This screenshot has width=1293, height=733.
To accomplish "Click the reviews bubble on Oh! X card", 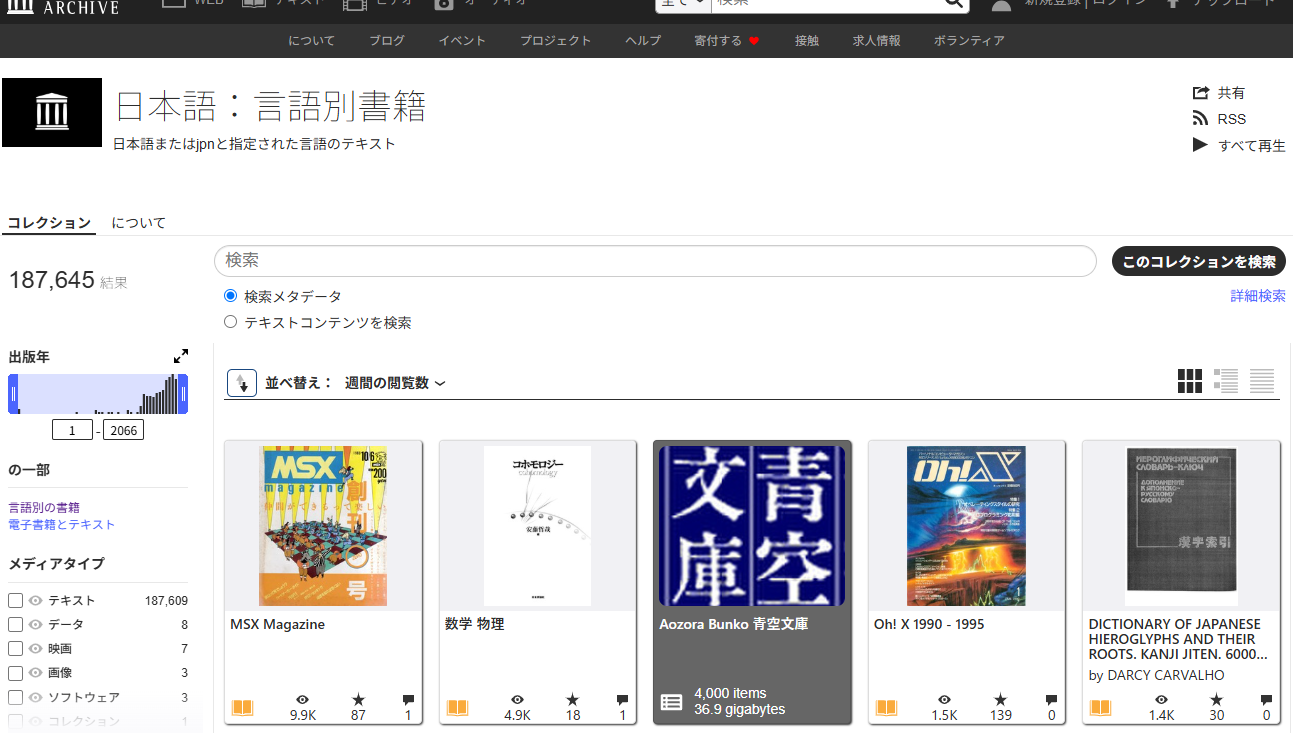I will point(1051,700).
